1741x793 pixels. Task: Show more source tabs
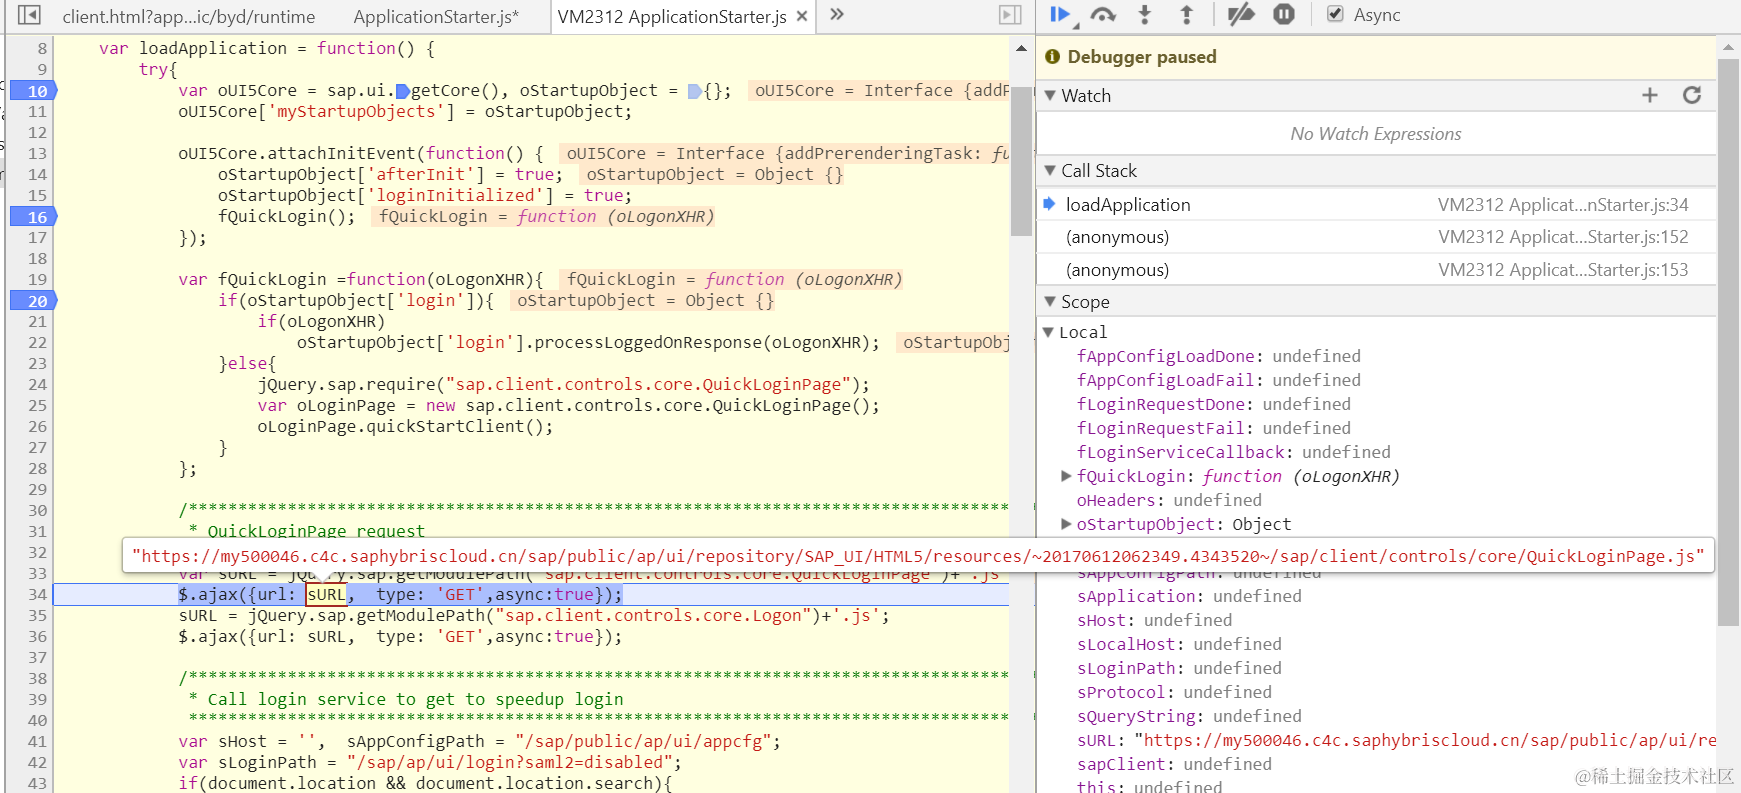tap(837, 15)
